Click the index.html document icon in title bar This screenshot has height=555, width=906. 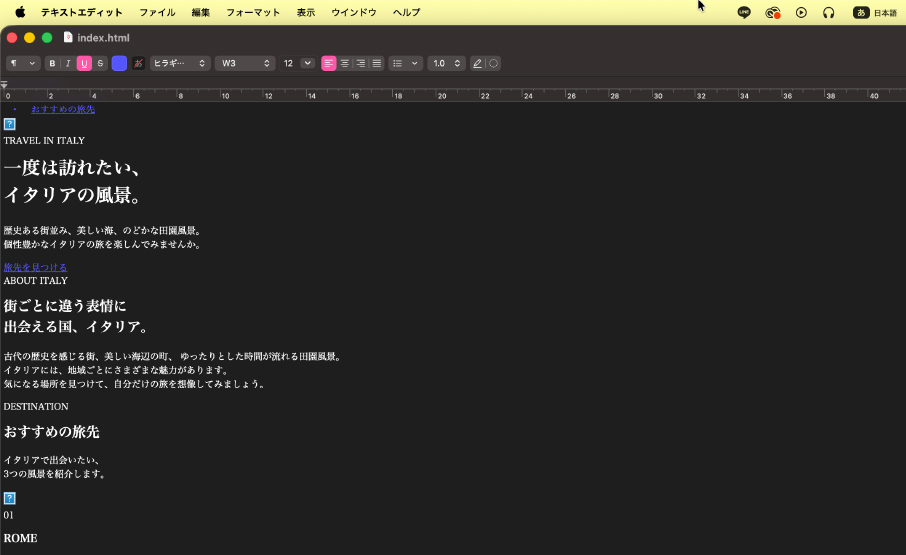point(68,38)
